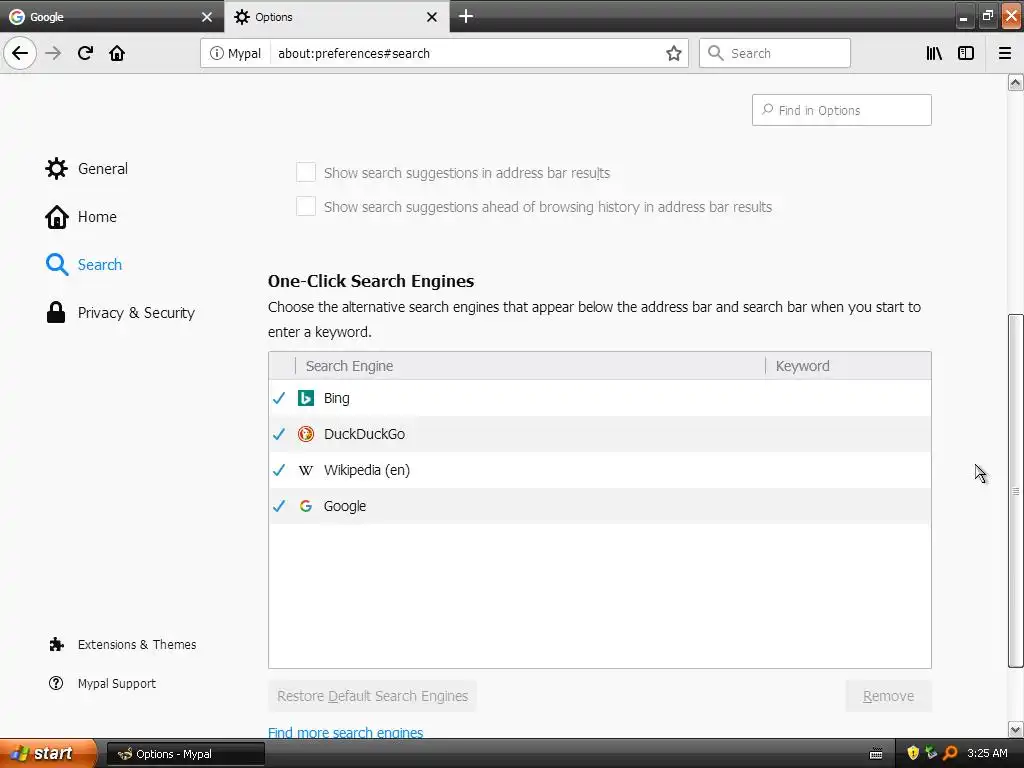Open the home page via house icon
This screenshot has width=1024, height=768.
pos(117,53)
